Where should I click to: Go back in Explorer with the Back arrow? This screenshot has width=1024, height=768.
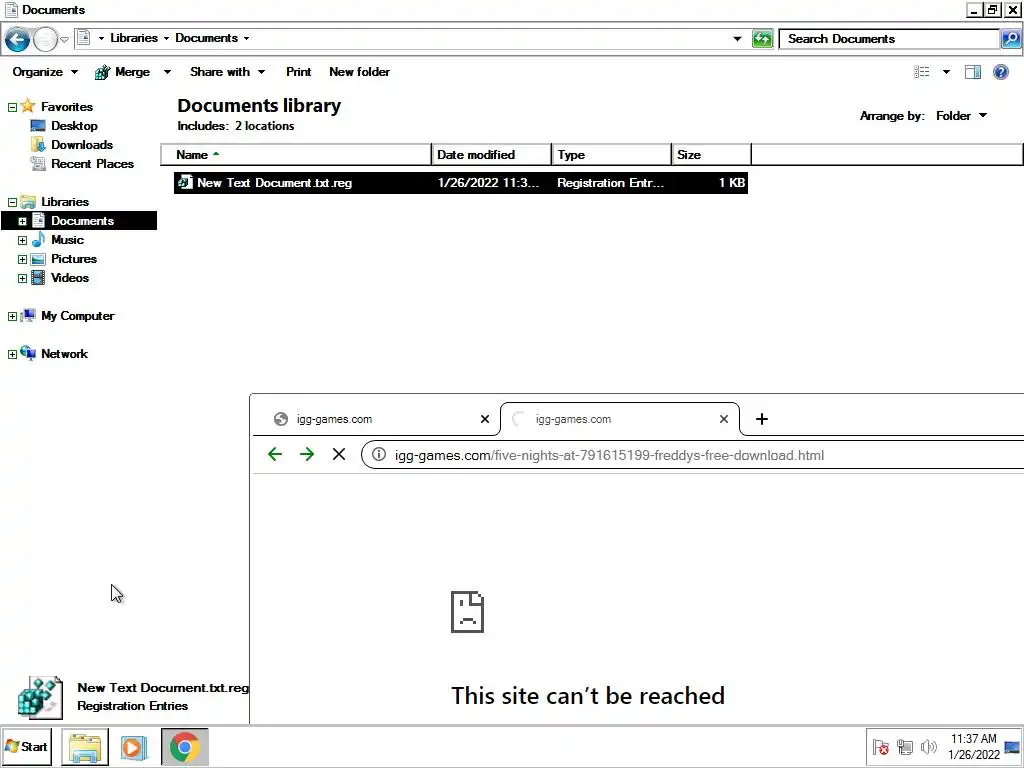click(17, 39)
